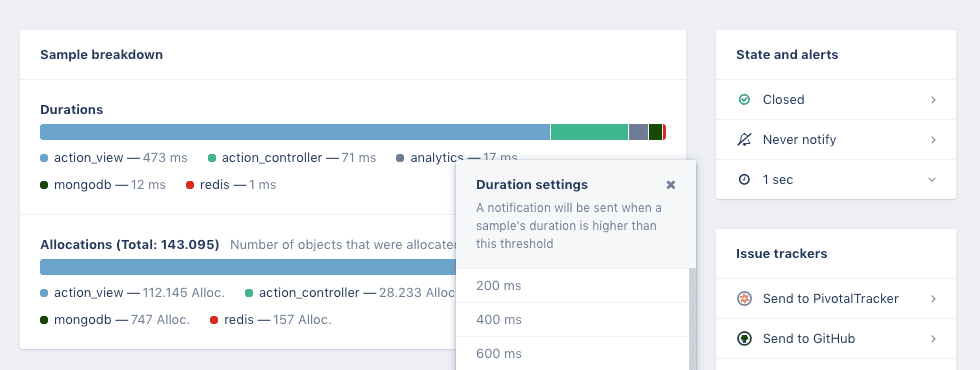Click the Duration settings list scrollbar
Screen dimensions: 980x370
pyautogui.click(x=692, y=319)
